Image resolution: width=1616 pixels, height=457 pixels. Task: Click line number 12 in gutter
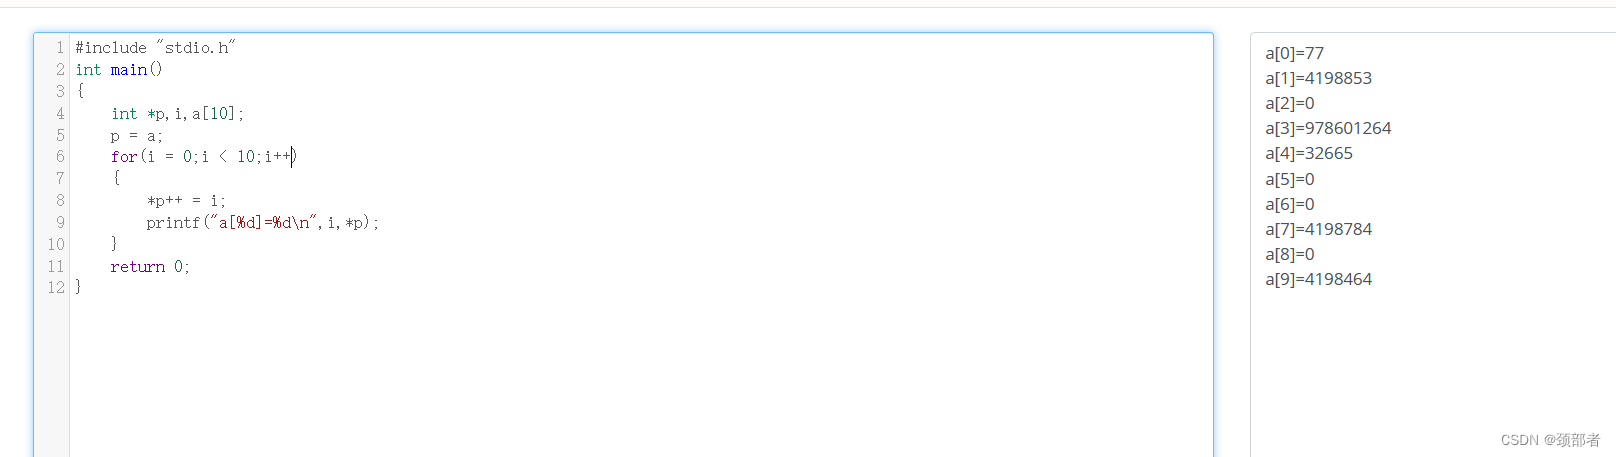(56, 288)
